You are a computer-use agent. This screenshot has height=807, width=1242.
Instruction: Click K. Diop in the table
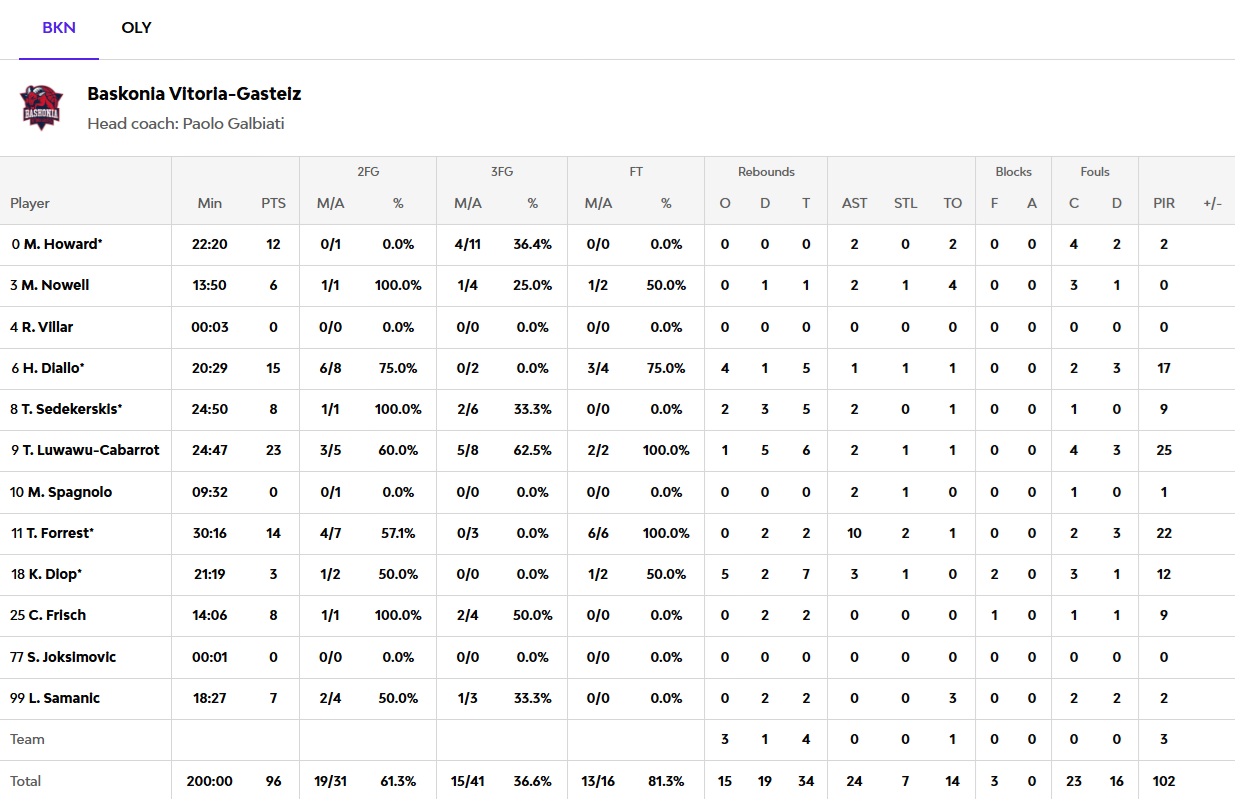[x=52, y=574]
